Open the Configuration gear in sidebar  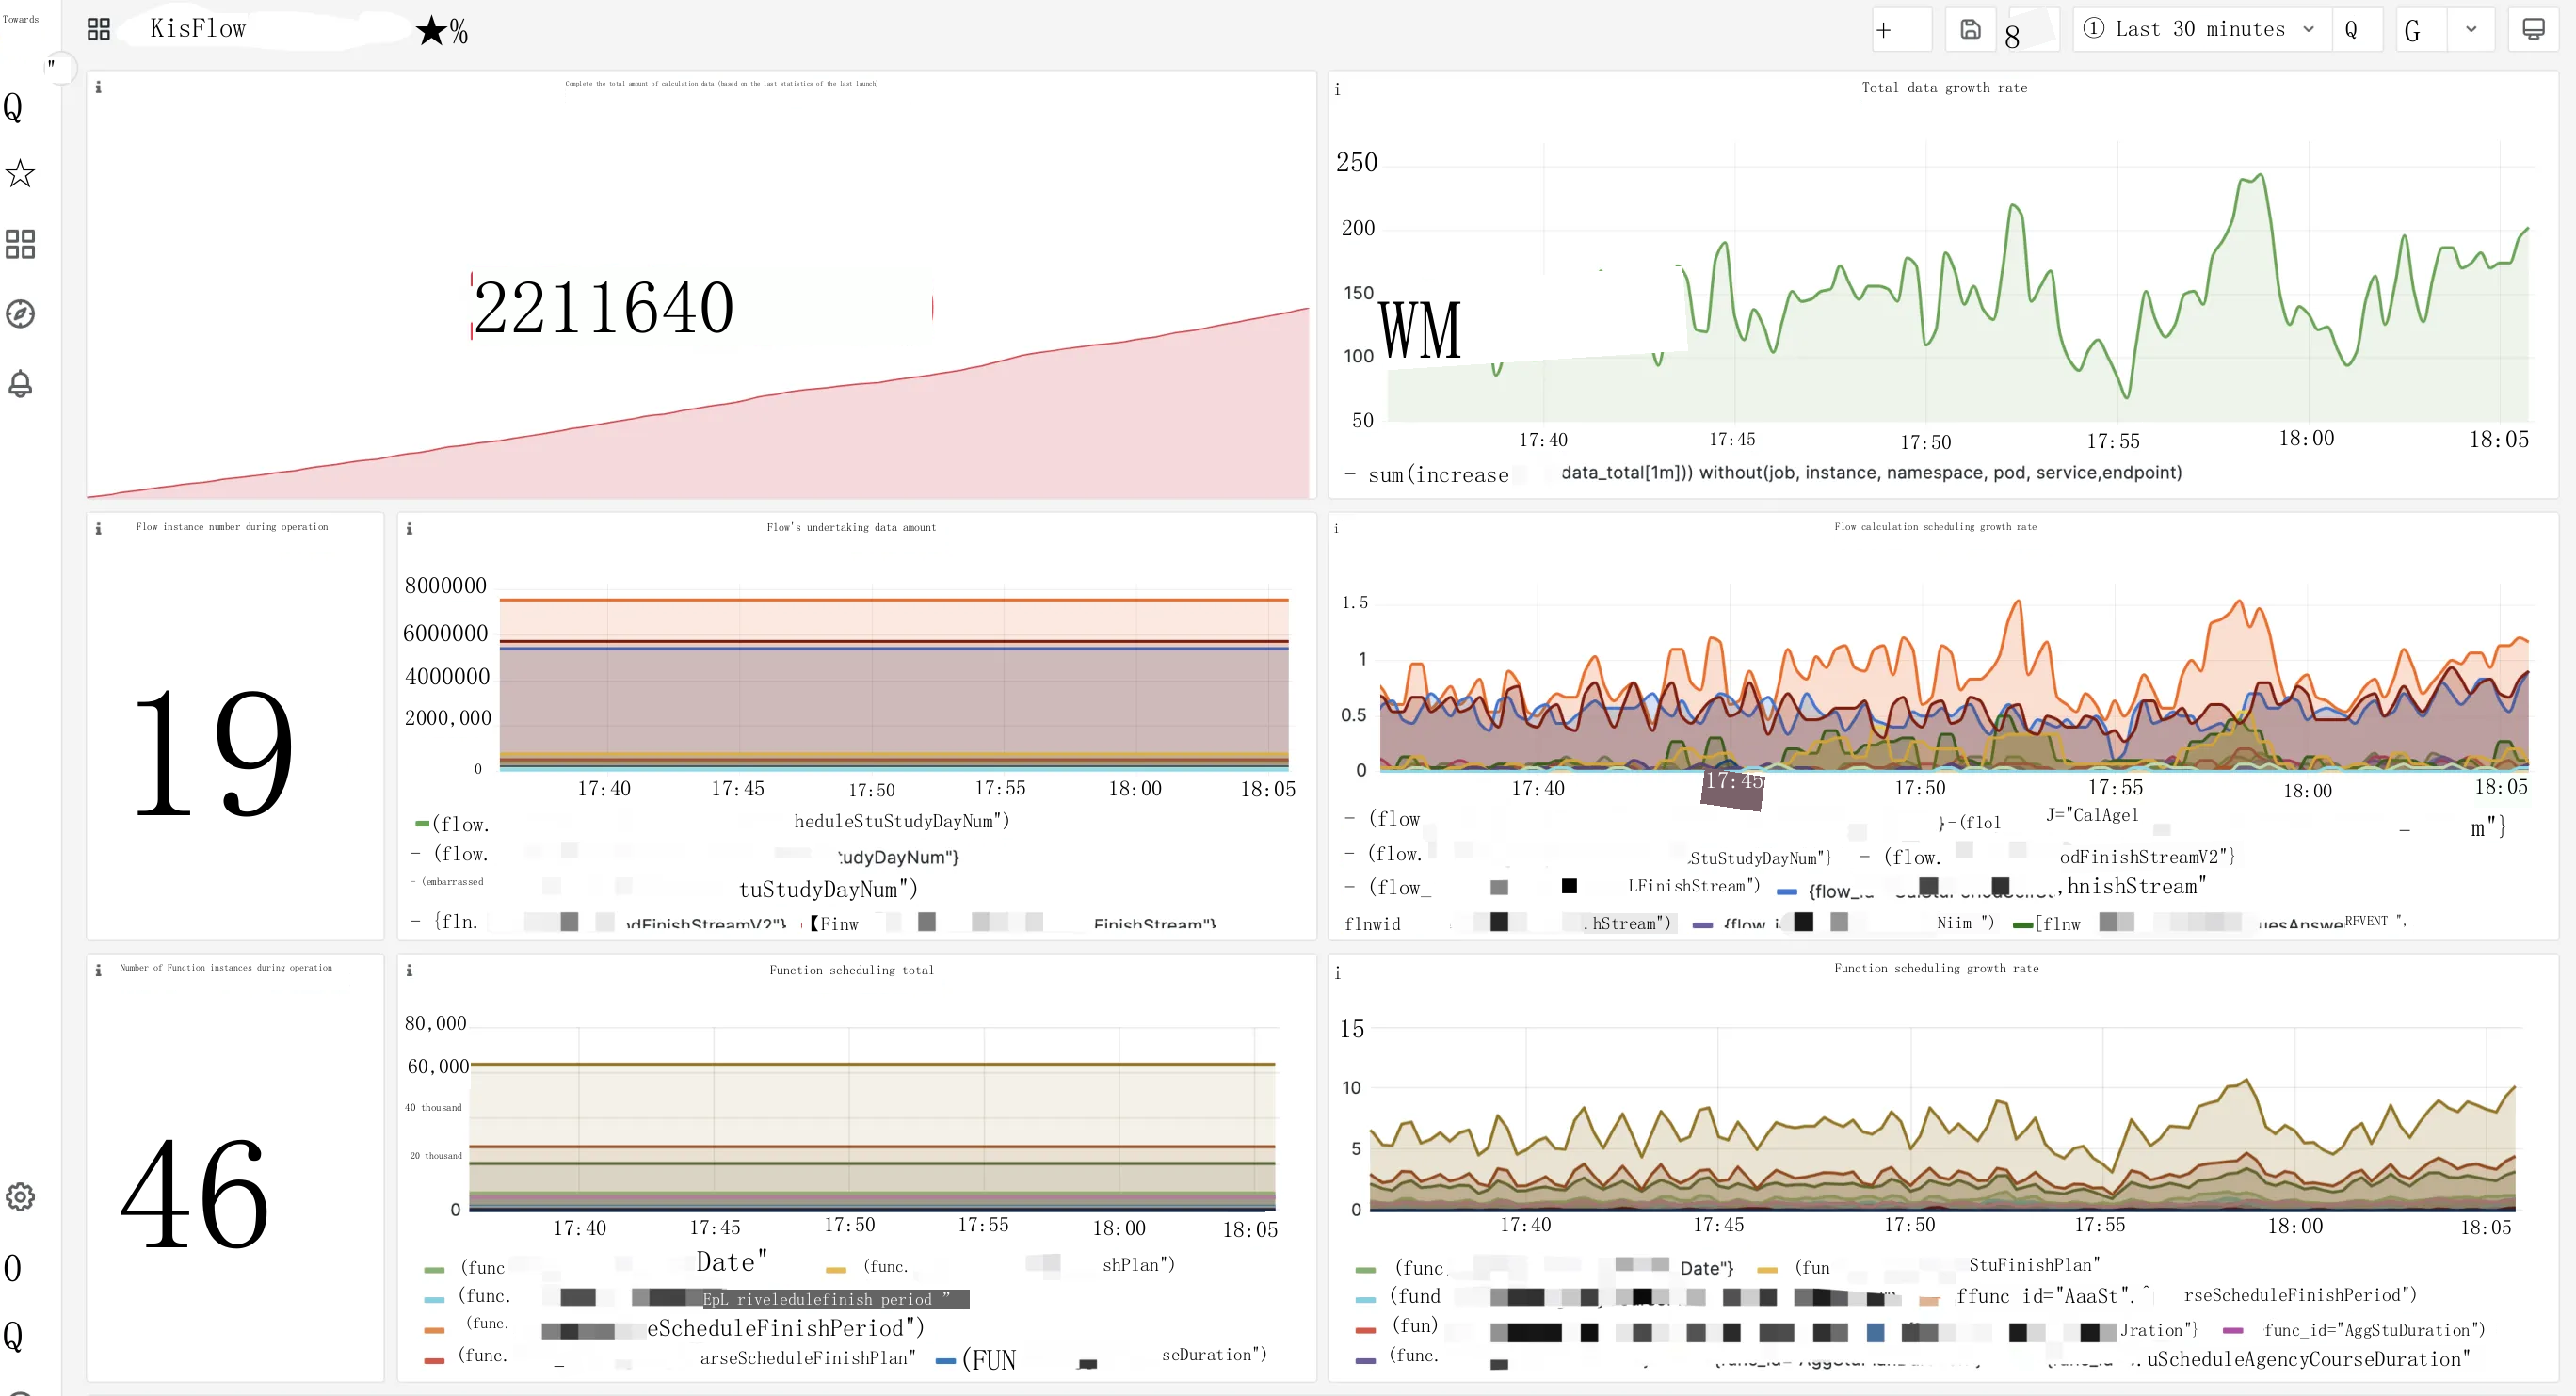(x=20, y=1197)
